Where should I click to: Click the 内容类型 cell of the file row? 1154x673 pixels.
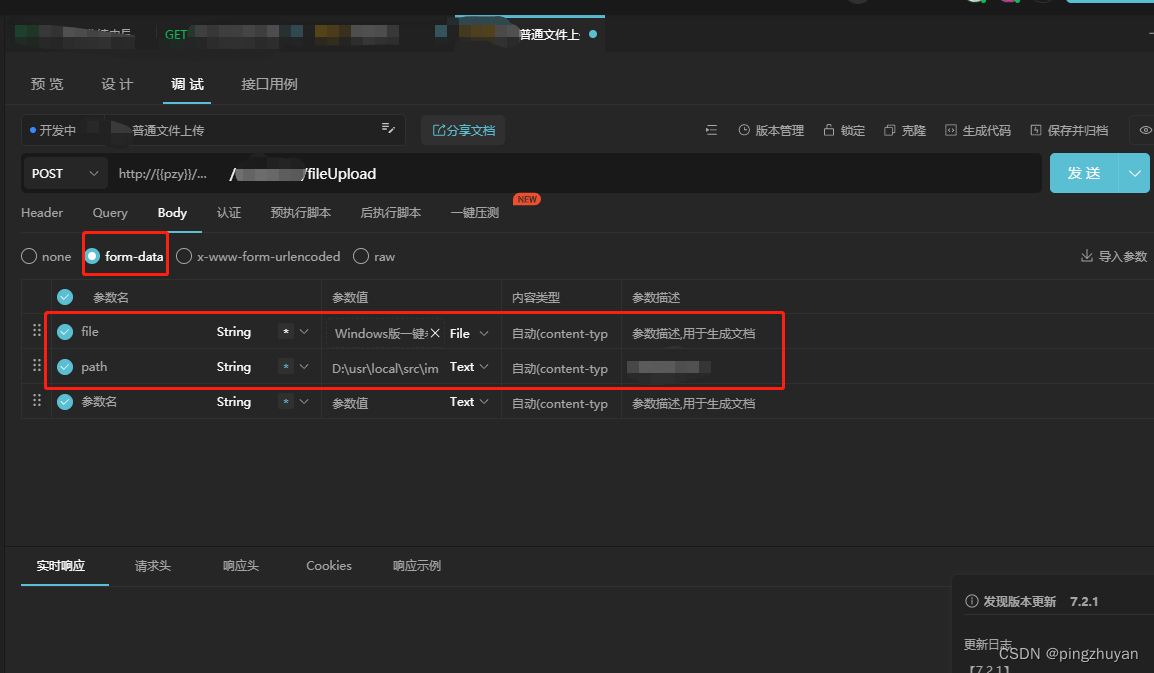[560, 334]
